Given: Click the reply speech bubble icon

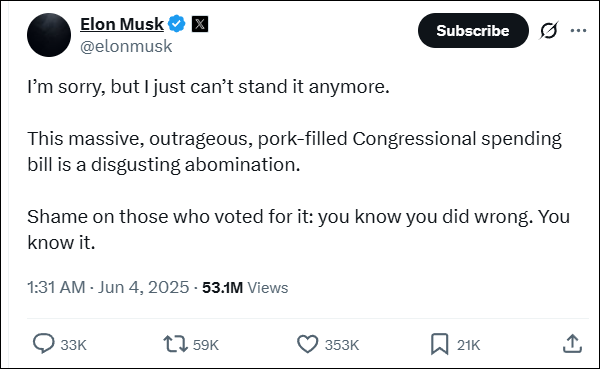Looking at the screenshot, I should click(43, 343).
